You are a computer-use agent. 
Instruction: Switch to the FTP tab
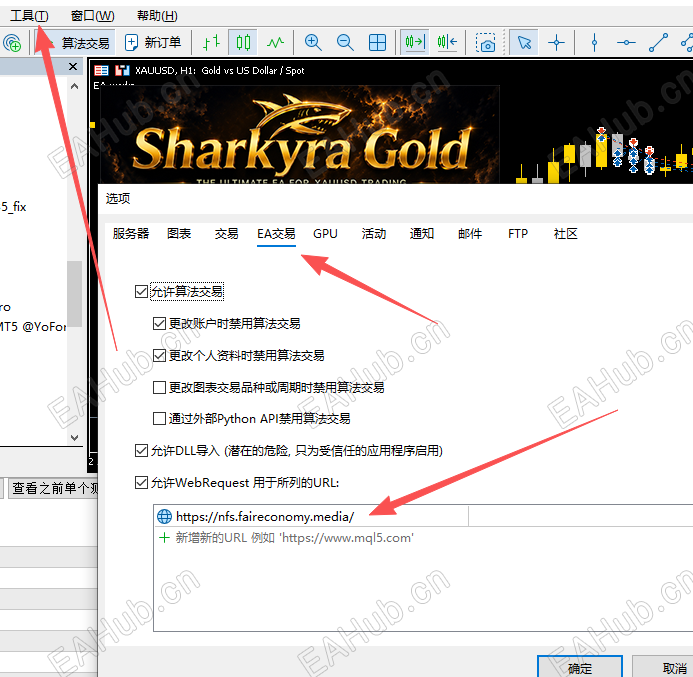click(x=518, y=233)
